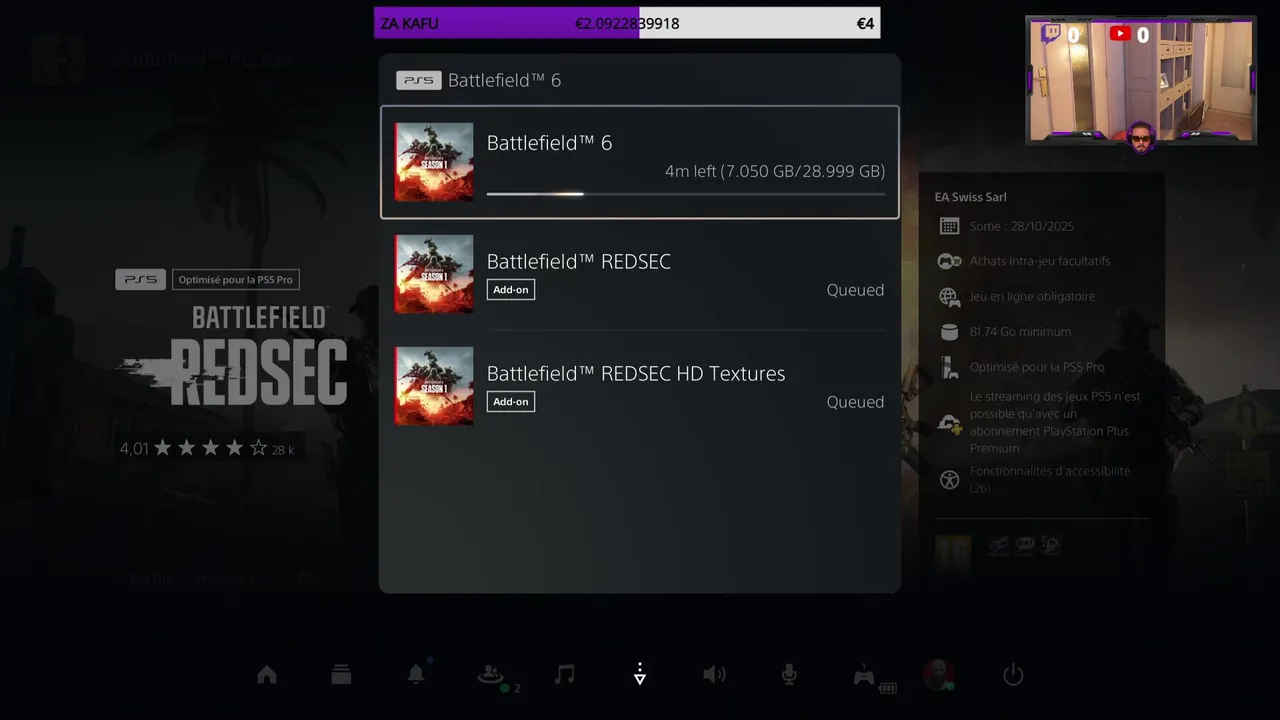Click the Twitch viewer count icon
This screenshot has height=720, width=1280.
[1051, 34]
